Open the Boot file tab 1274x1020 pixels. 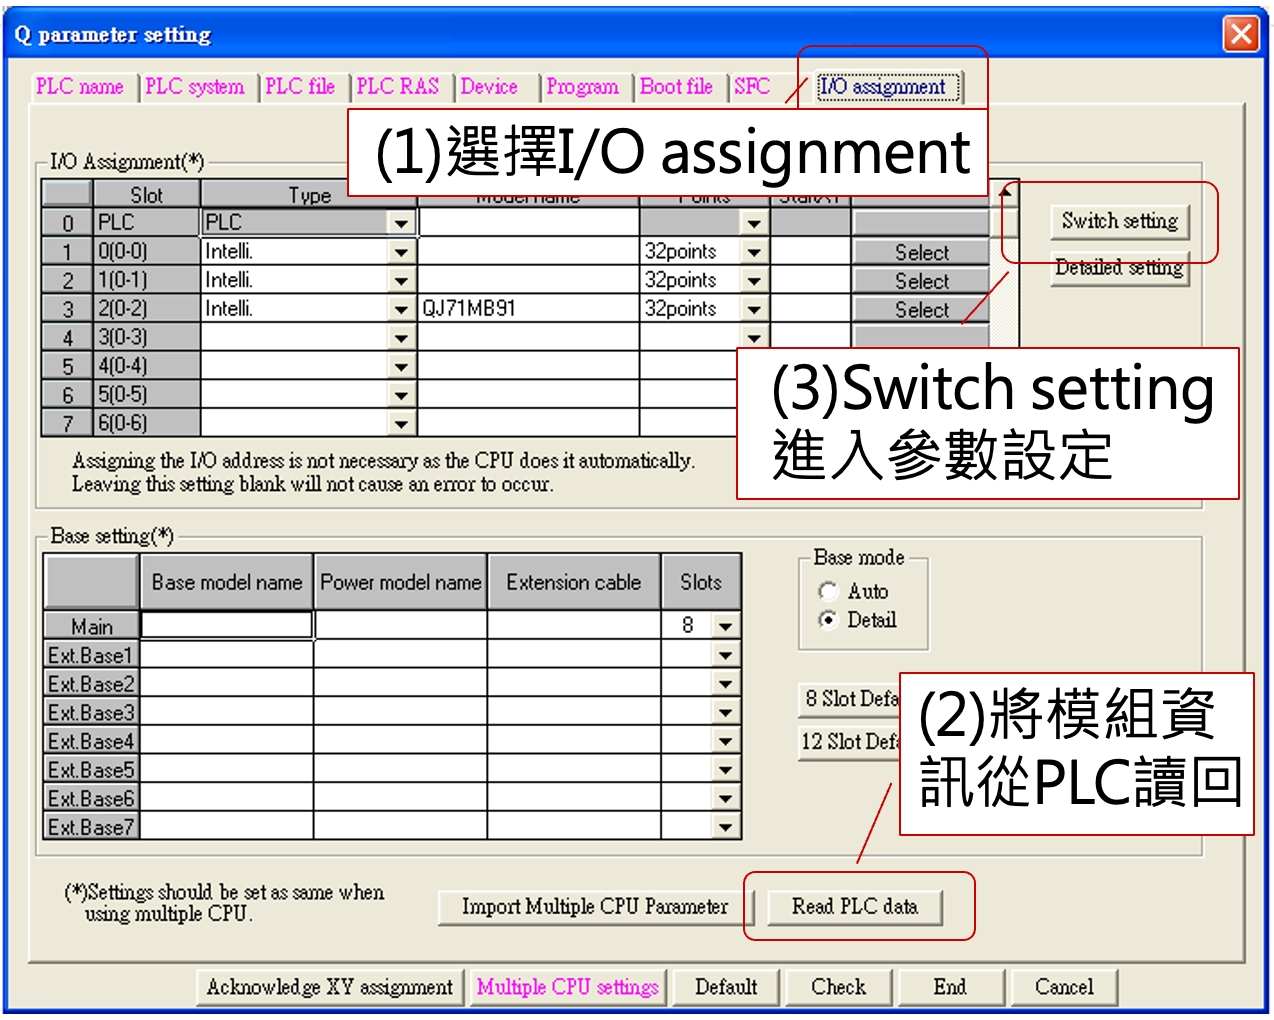pos(678,87)
